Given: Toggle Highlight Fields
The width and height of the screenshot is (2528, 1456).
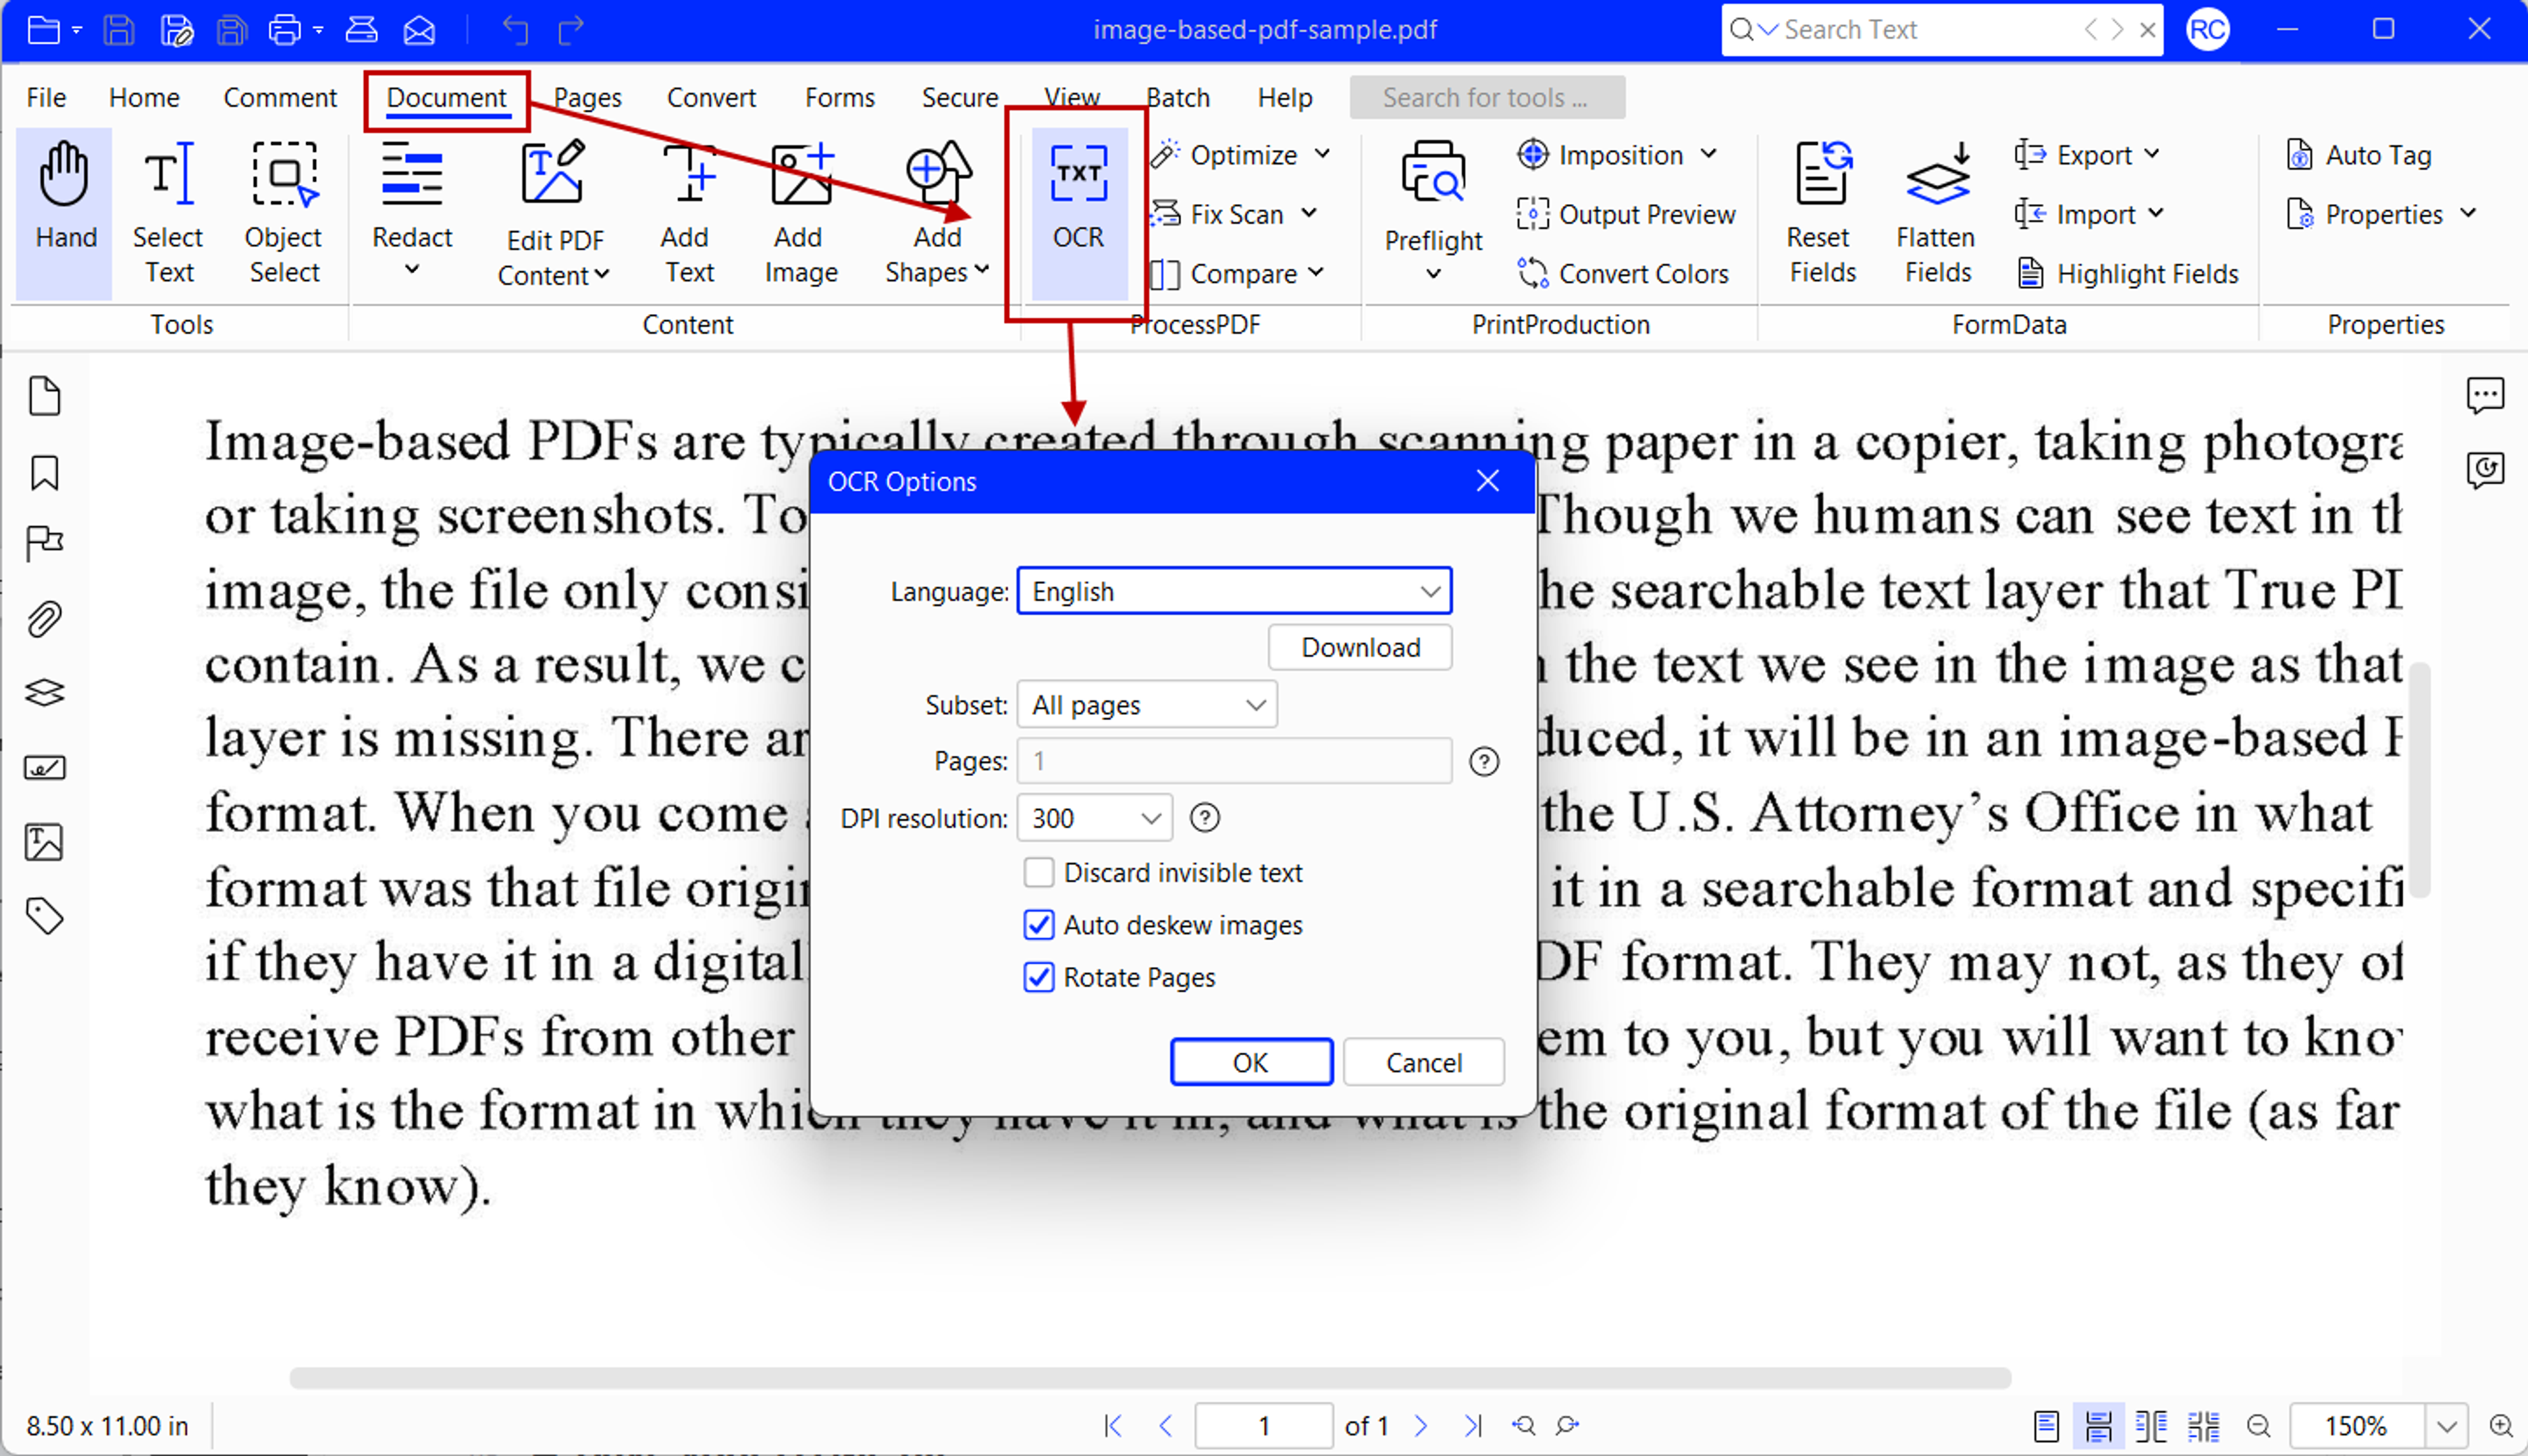Looking at the screenshot, I should (x=2127, y=273).
